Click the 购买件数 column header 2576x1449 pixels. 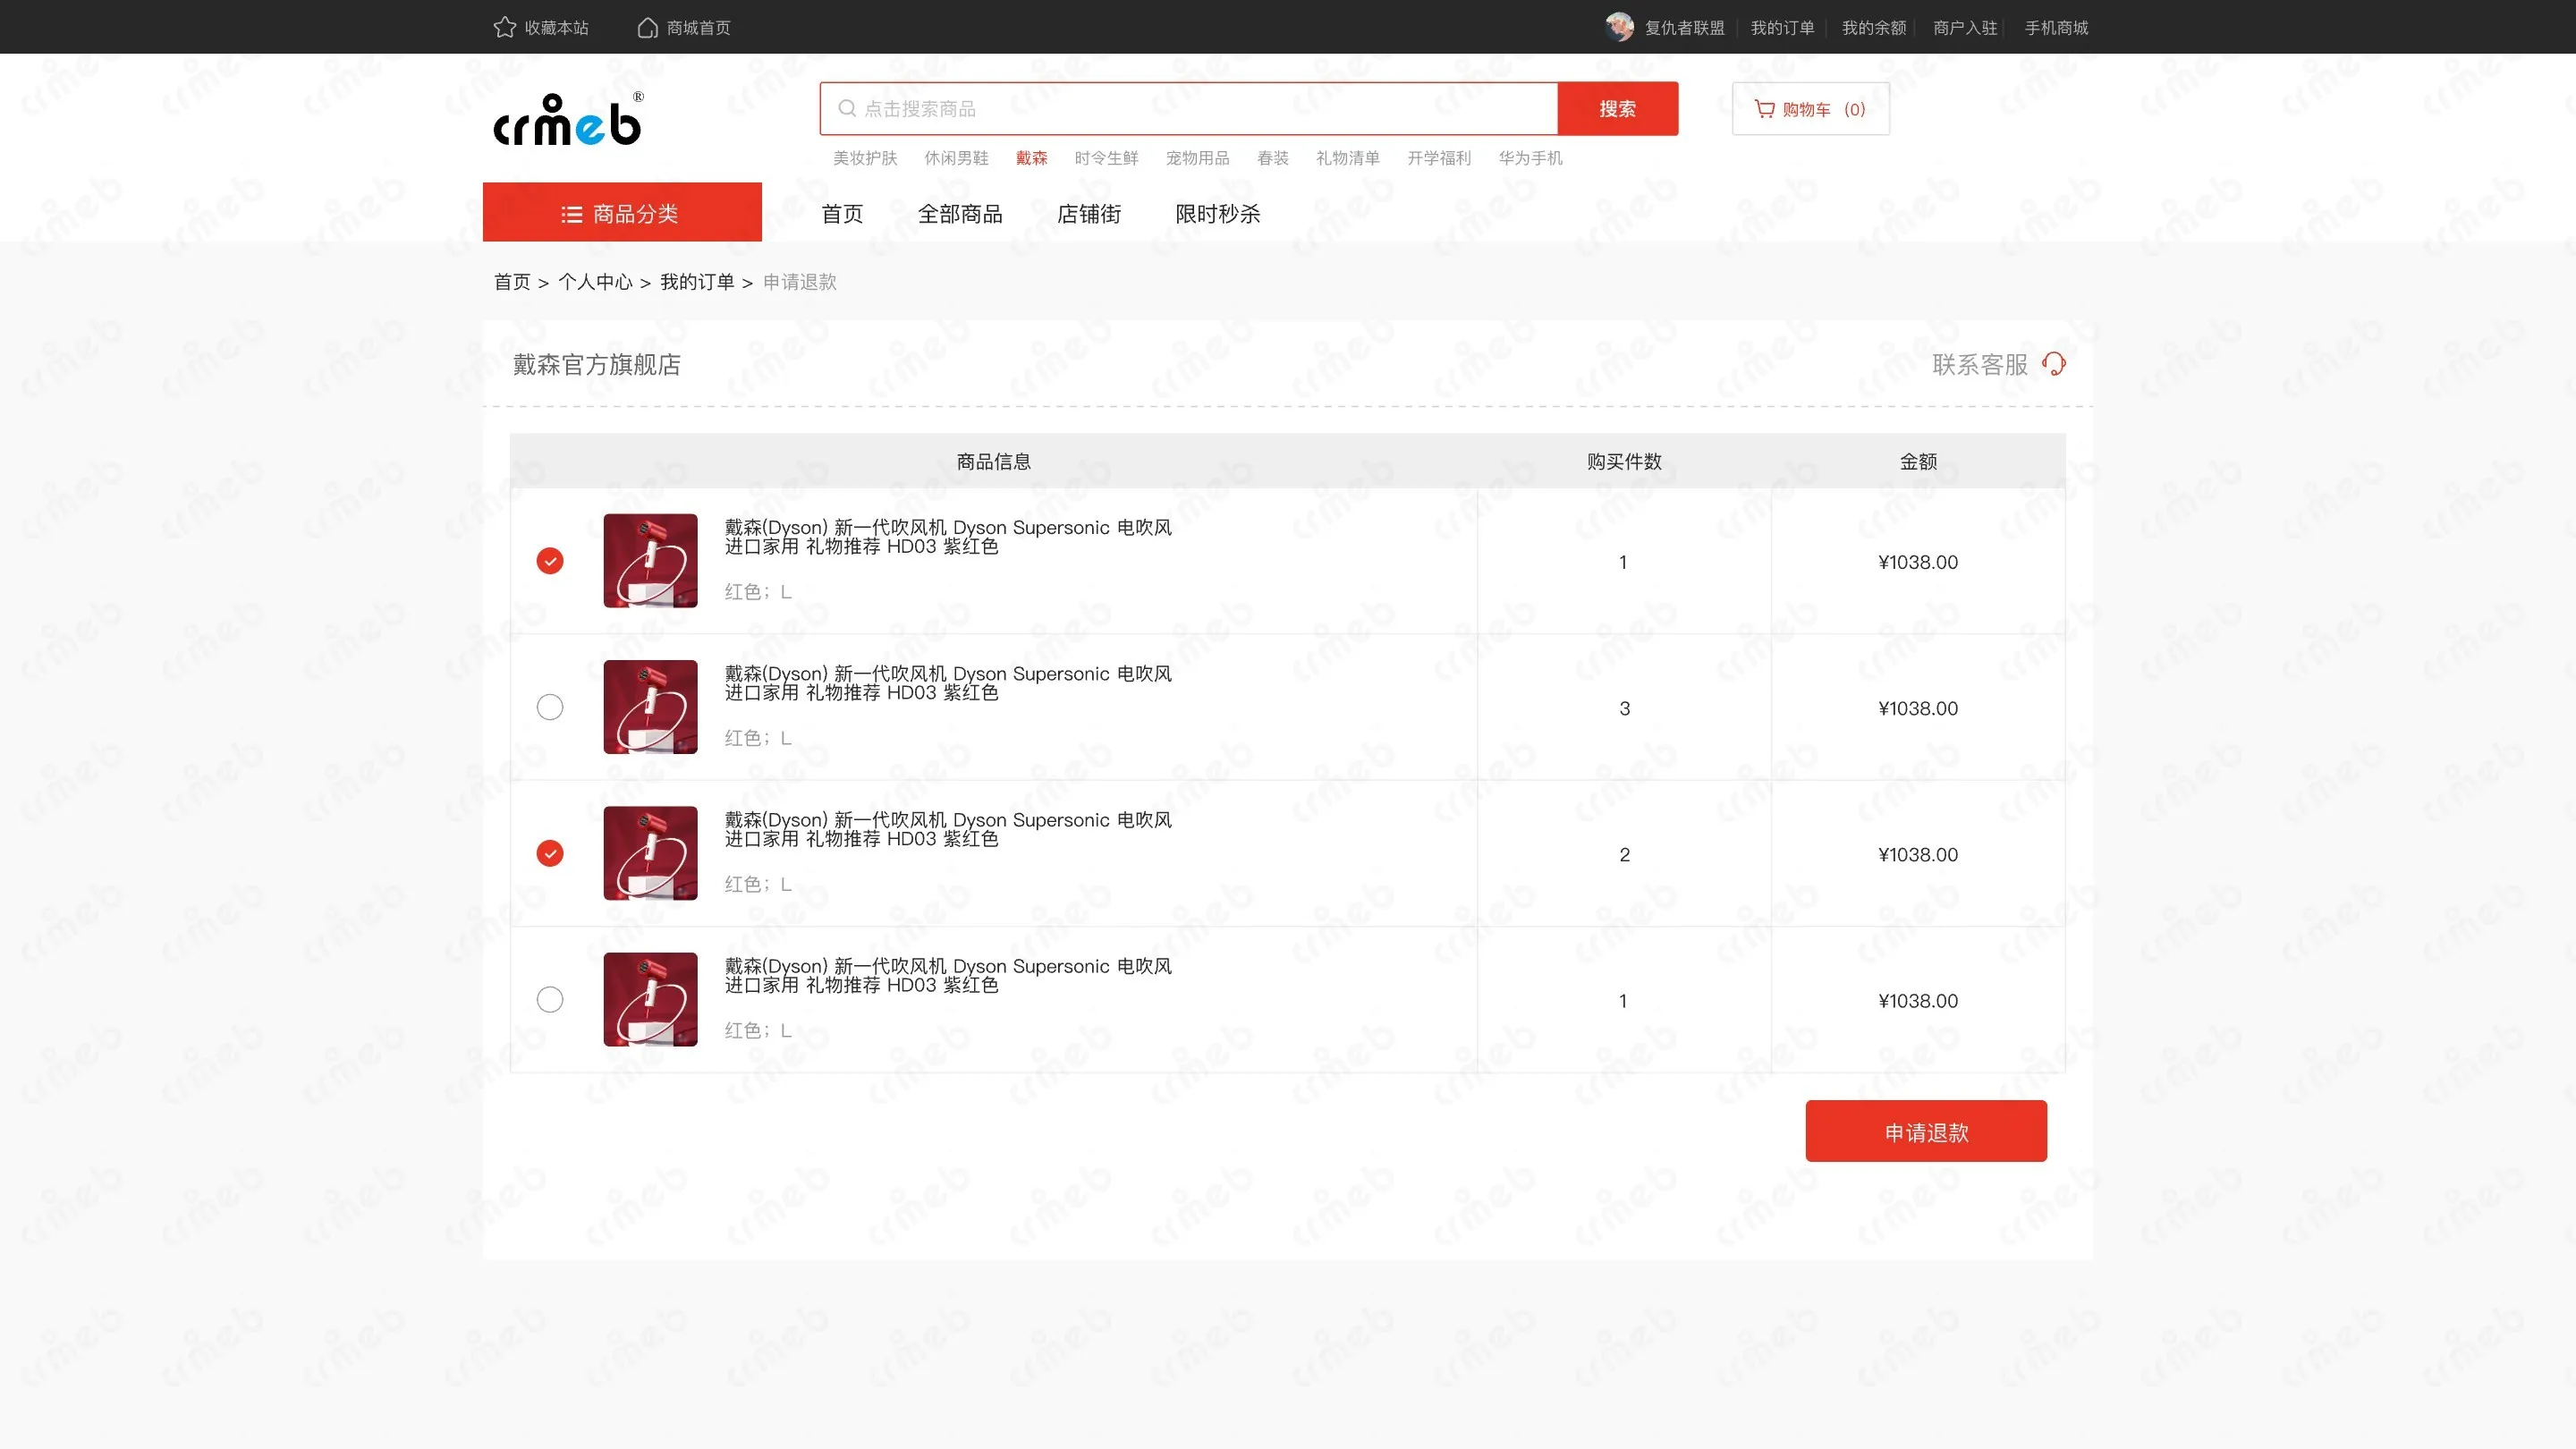coord(1624,461)
